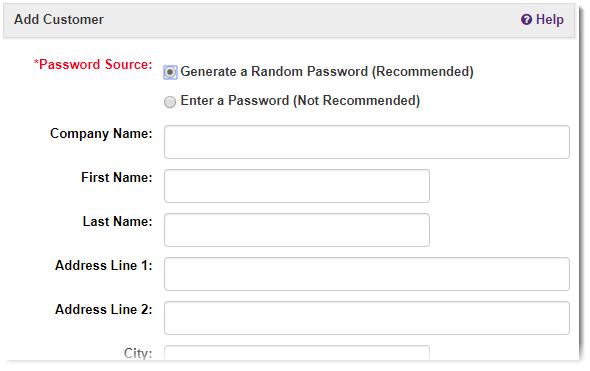Click the Generate a Random Password label

tap(327, 71)
